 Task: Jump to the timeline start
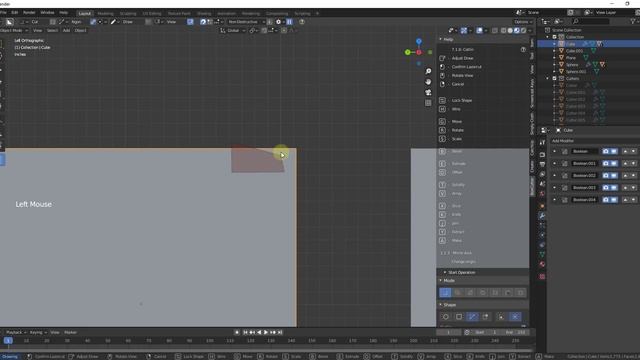pos(245,332)
